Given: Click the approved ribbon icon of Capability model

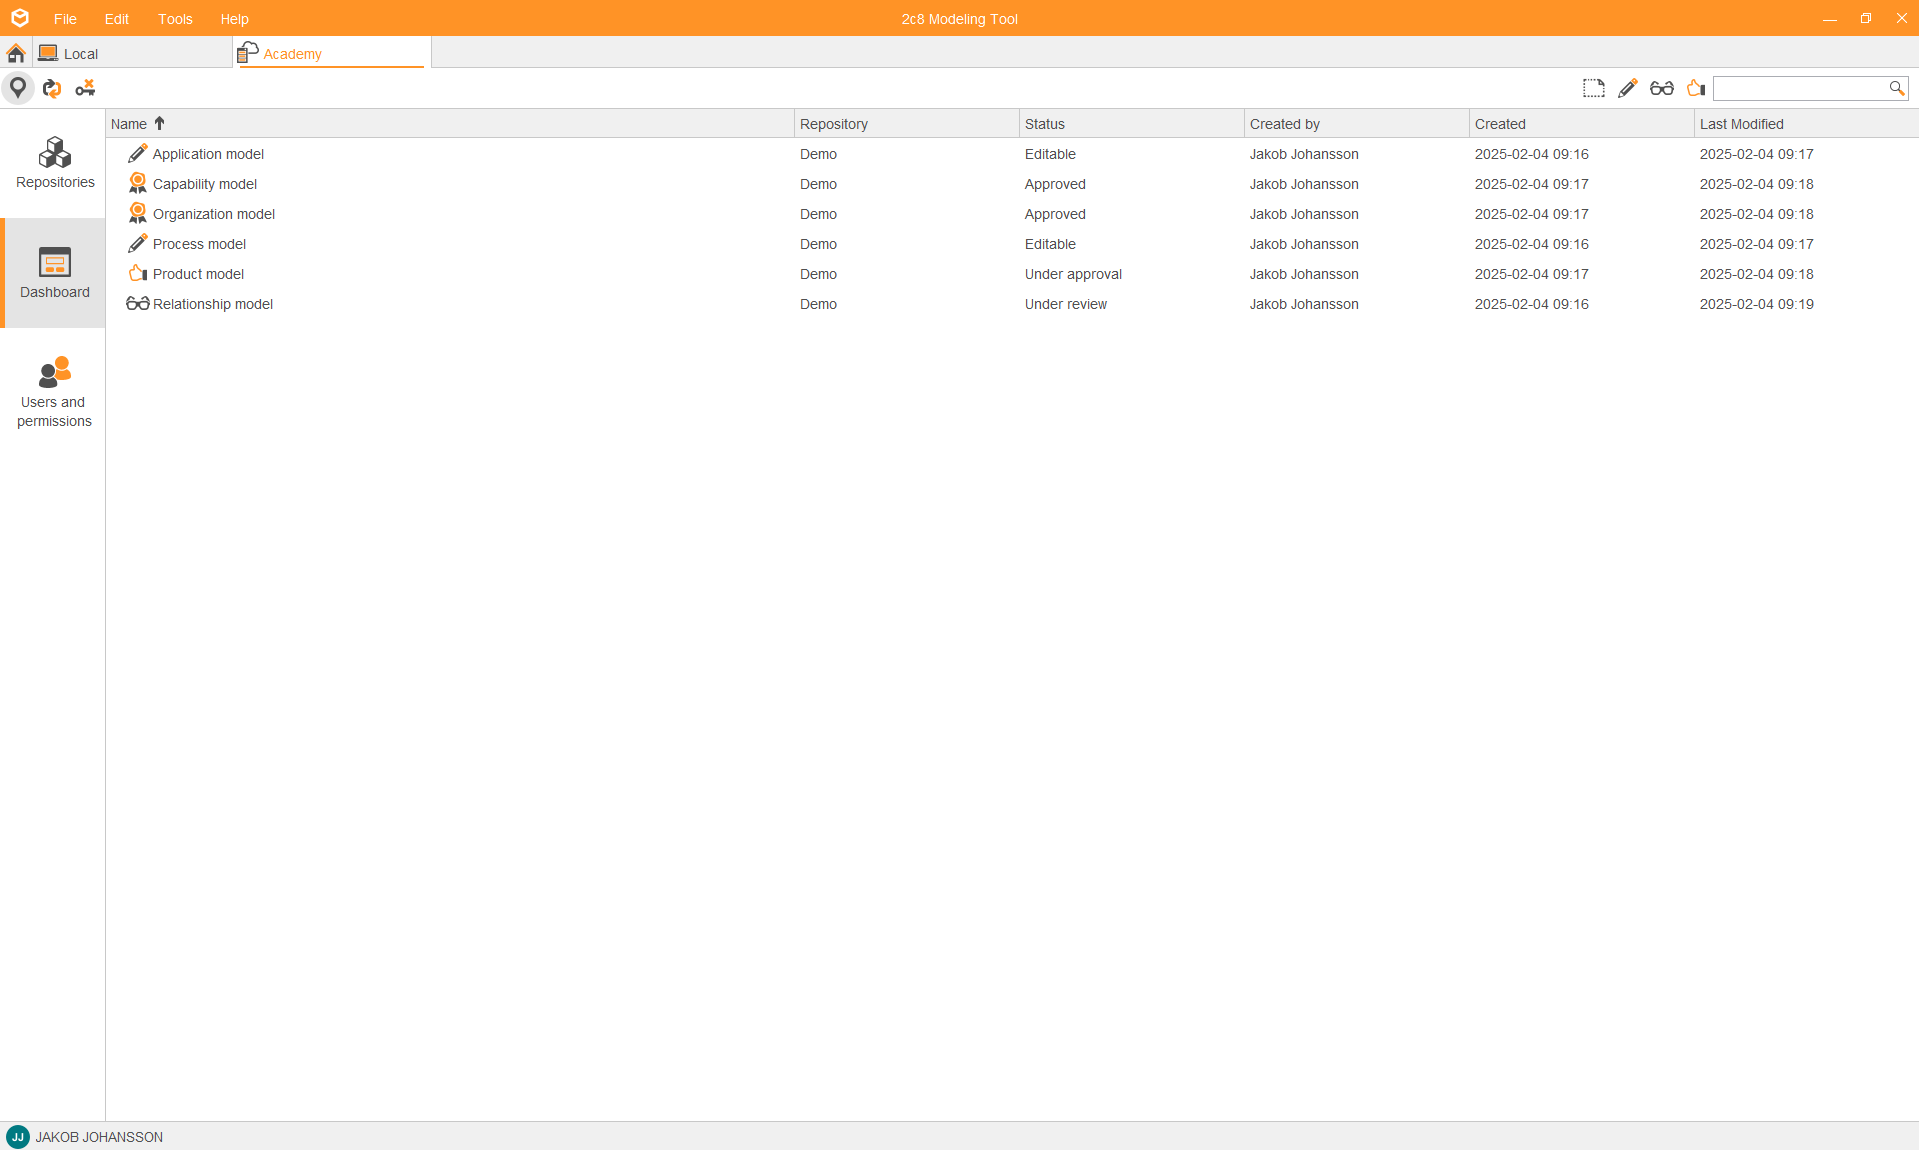Looking at the screenshot, I should [137, 184].
